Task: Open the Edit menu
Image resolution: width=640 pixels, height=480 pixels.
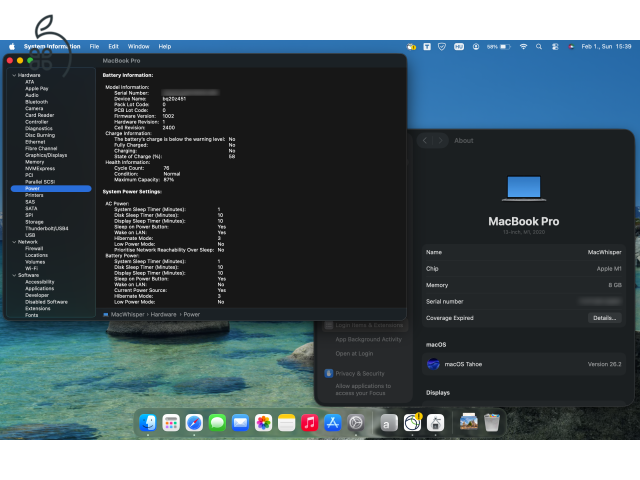Action: click(113, 47)
